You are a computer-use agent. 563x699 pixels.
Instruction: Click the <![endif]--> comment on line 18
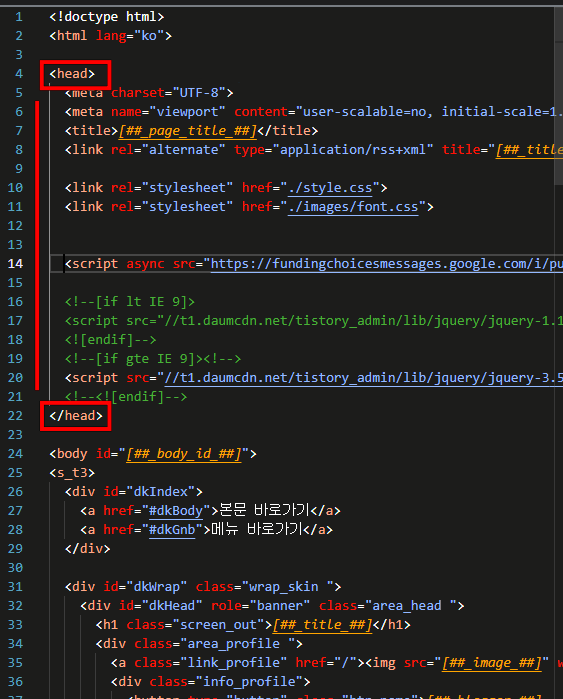pos(111,340)
